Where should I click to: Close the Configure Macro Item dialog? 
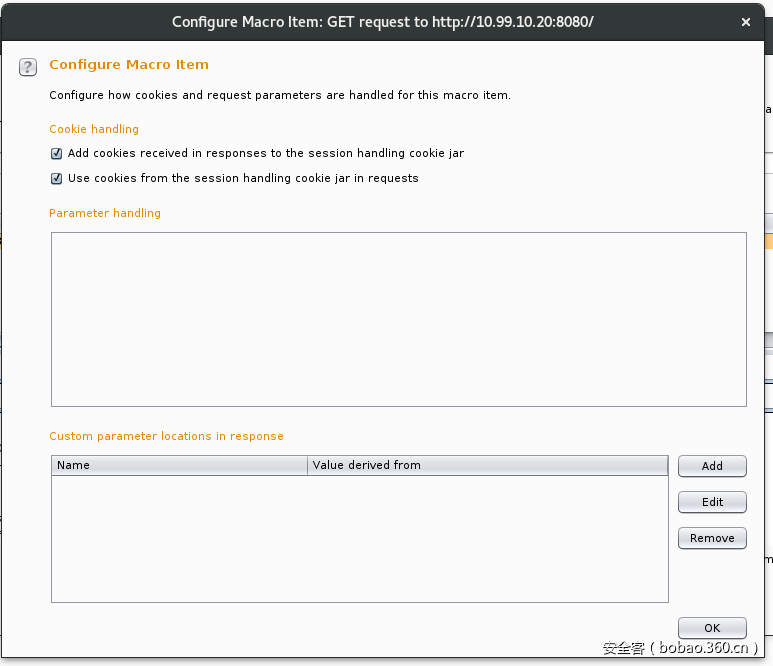(x=746, y=21)
